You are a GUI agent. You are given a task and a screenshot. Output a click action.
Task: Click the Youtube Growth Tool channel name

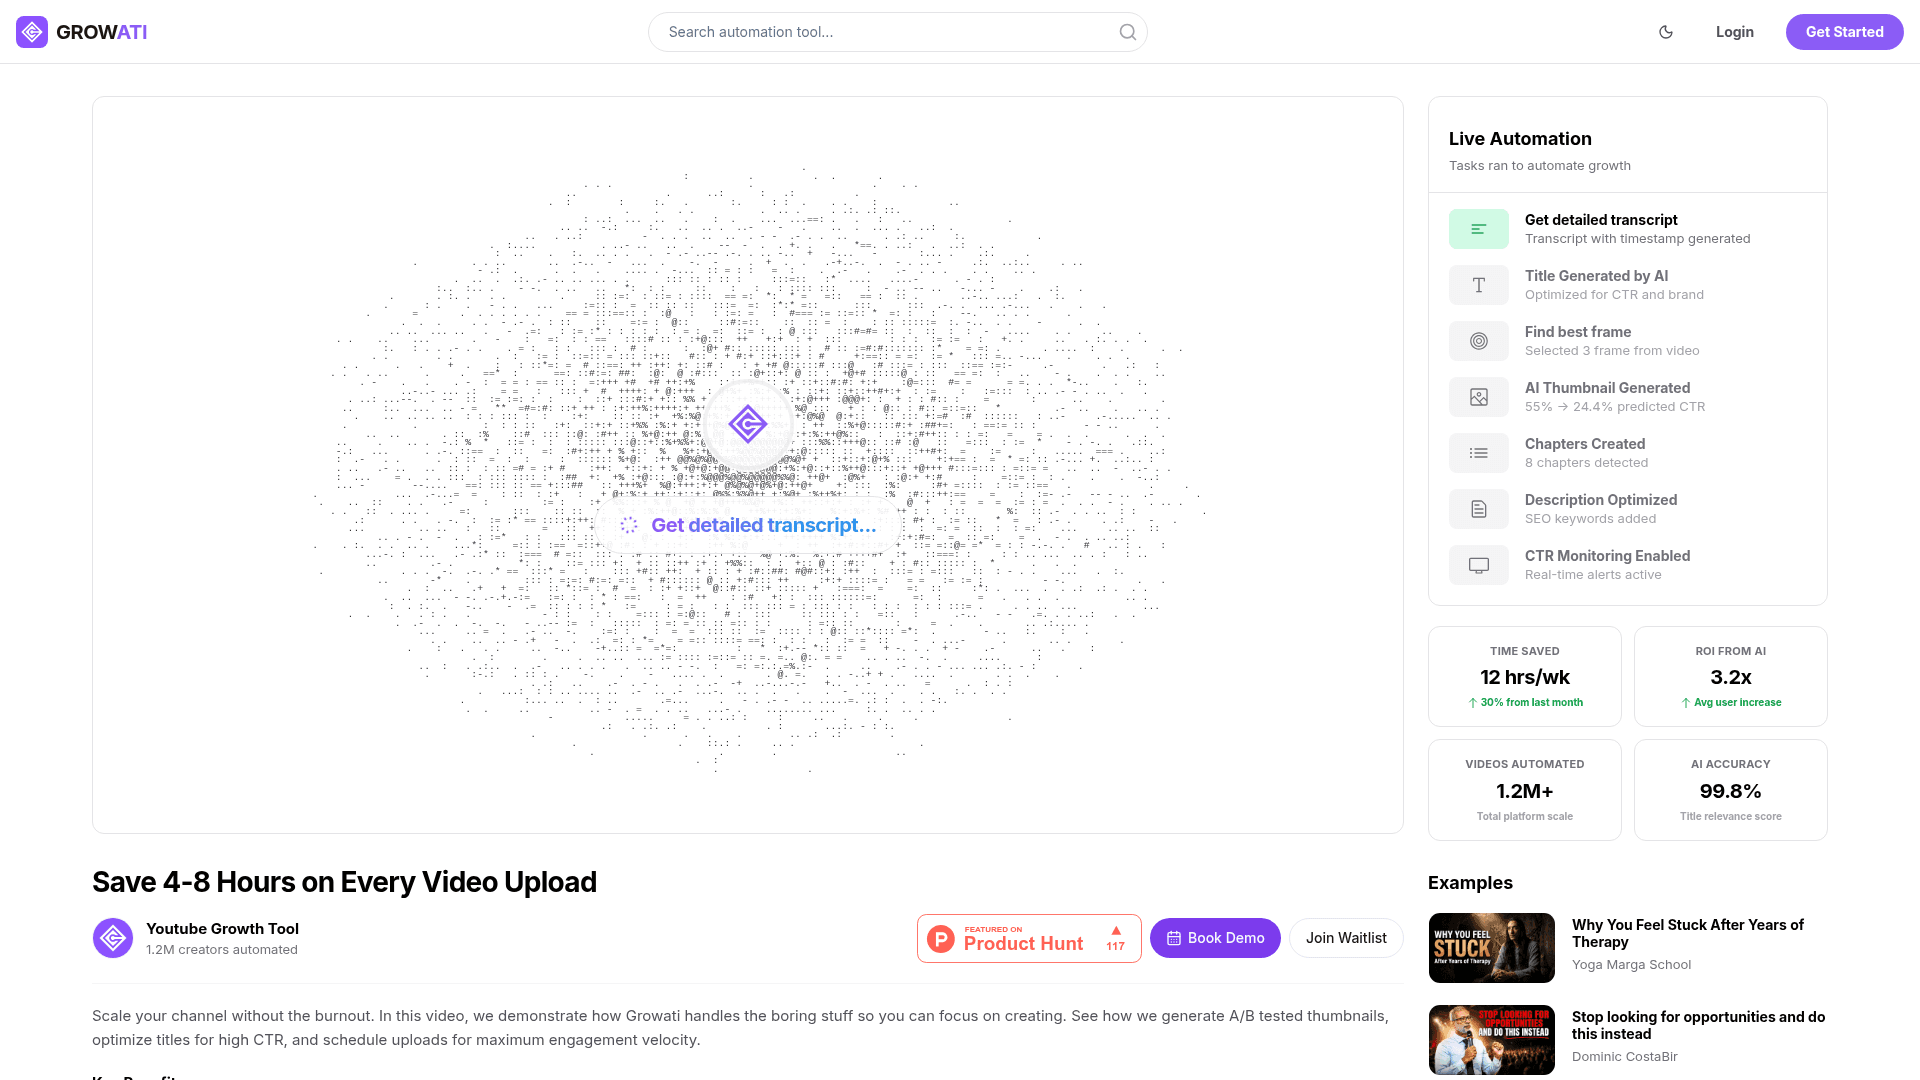(222, 929)
